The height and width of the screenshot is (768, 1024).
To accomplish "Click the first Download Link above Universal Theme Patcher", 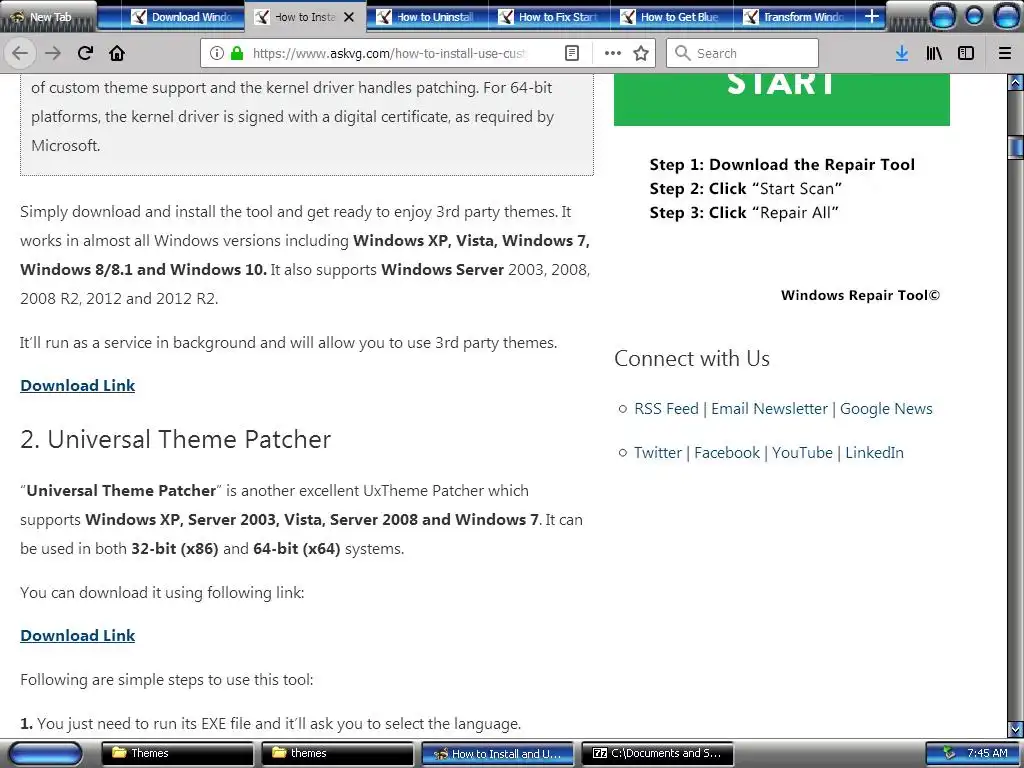I will click(x=78, y=385).
